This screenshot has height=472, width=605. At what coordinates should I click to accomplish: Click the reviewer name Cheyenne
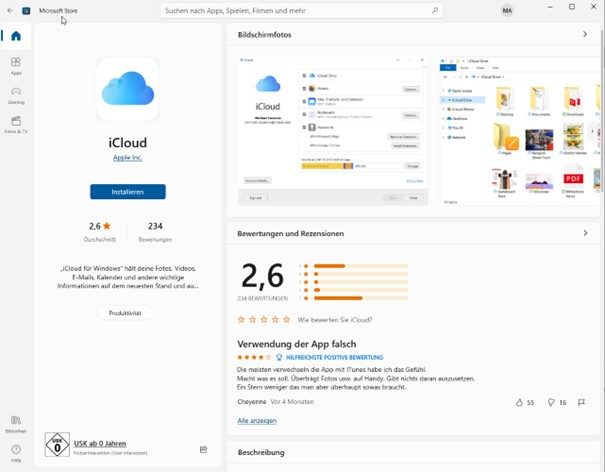[252, 402]
